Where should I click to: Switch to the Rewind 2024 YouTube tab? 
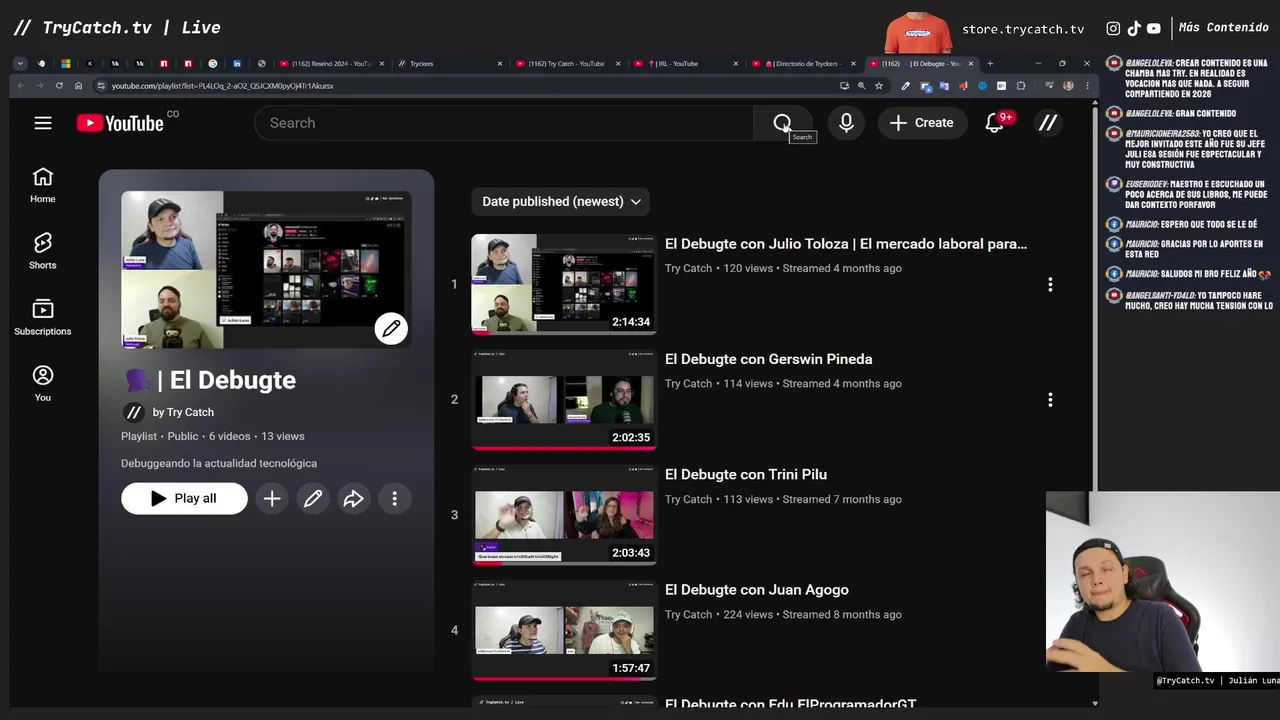(331, 63)
